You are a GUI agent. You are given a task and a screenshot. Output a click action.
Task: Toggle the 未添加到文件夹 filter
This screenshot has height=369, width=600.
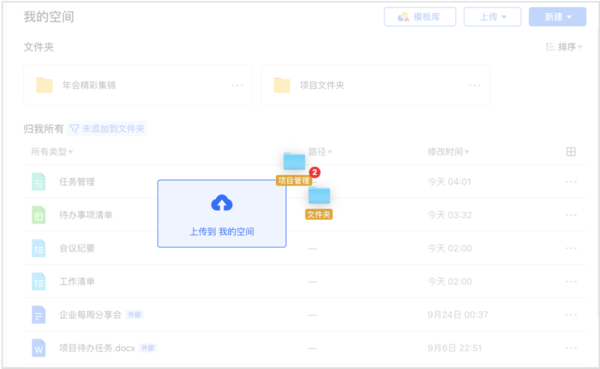click(107, 129)
